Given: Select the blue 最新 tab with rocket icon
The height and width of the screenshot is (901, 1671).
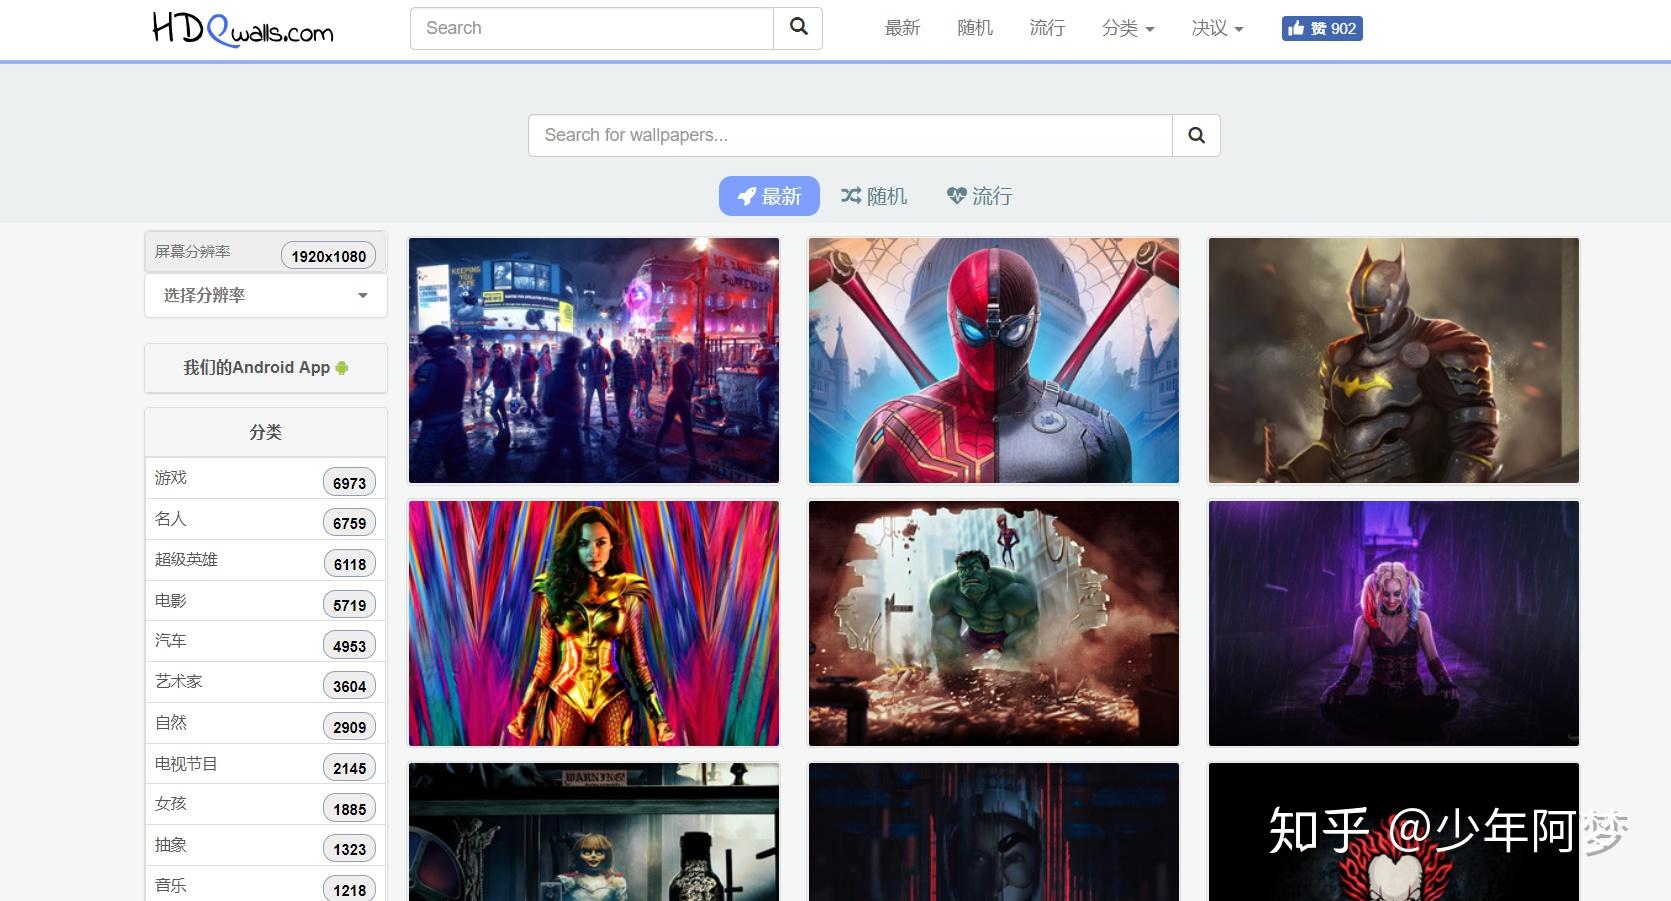Looking at the screenshot, I should point(769,196).
